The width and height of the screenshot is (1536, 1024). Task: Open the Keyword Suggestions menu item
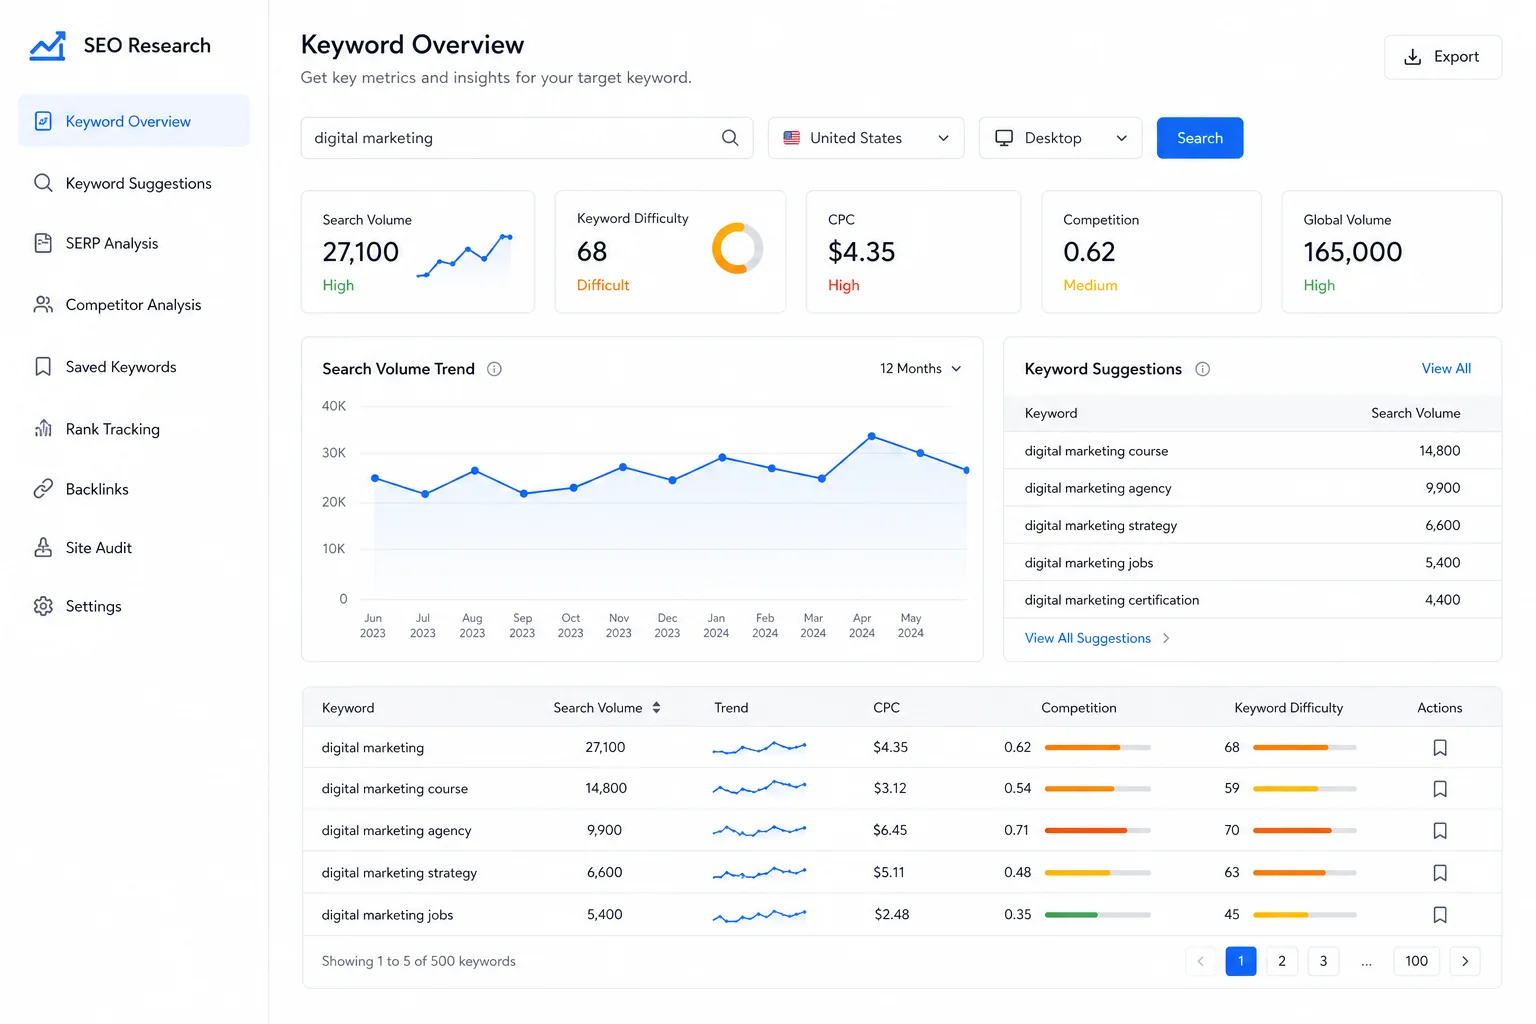tap(134, 183)
